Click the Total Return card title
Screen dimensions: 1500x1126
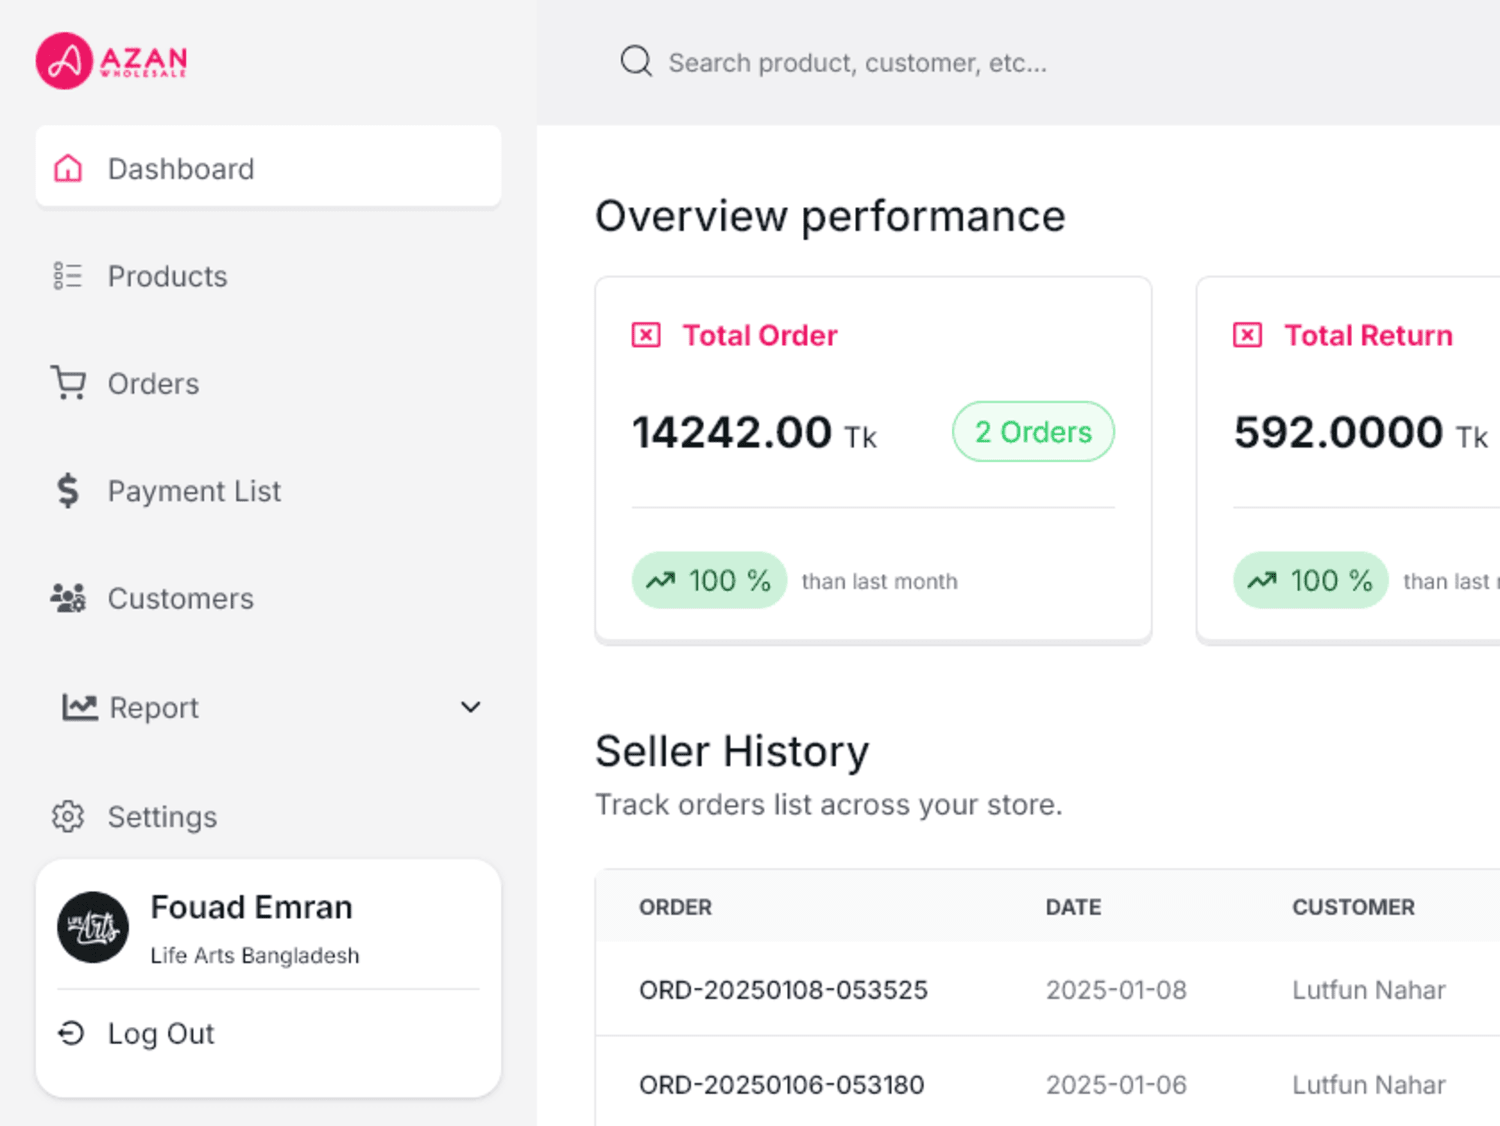pos(1368,335)
